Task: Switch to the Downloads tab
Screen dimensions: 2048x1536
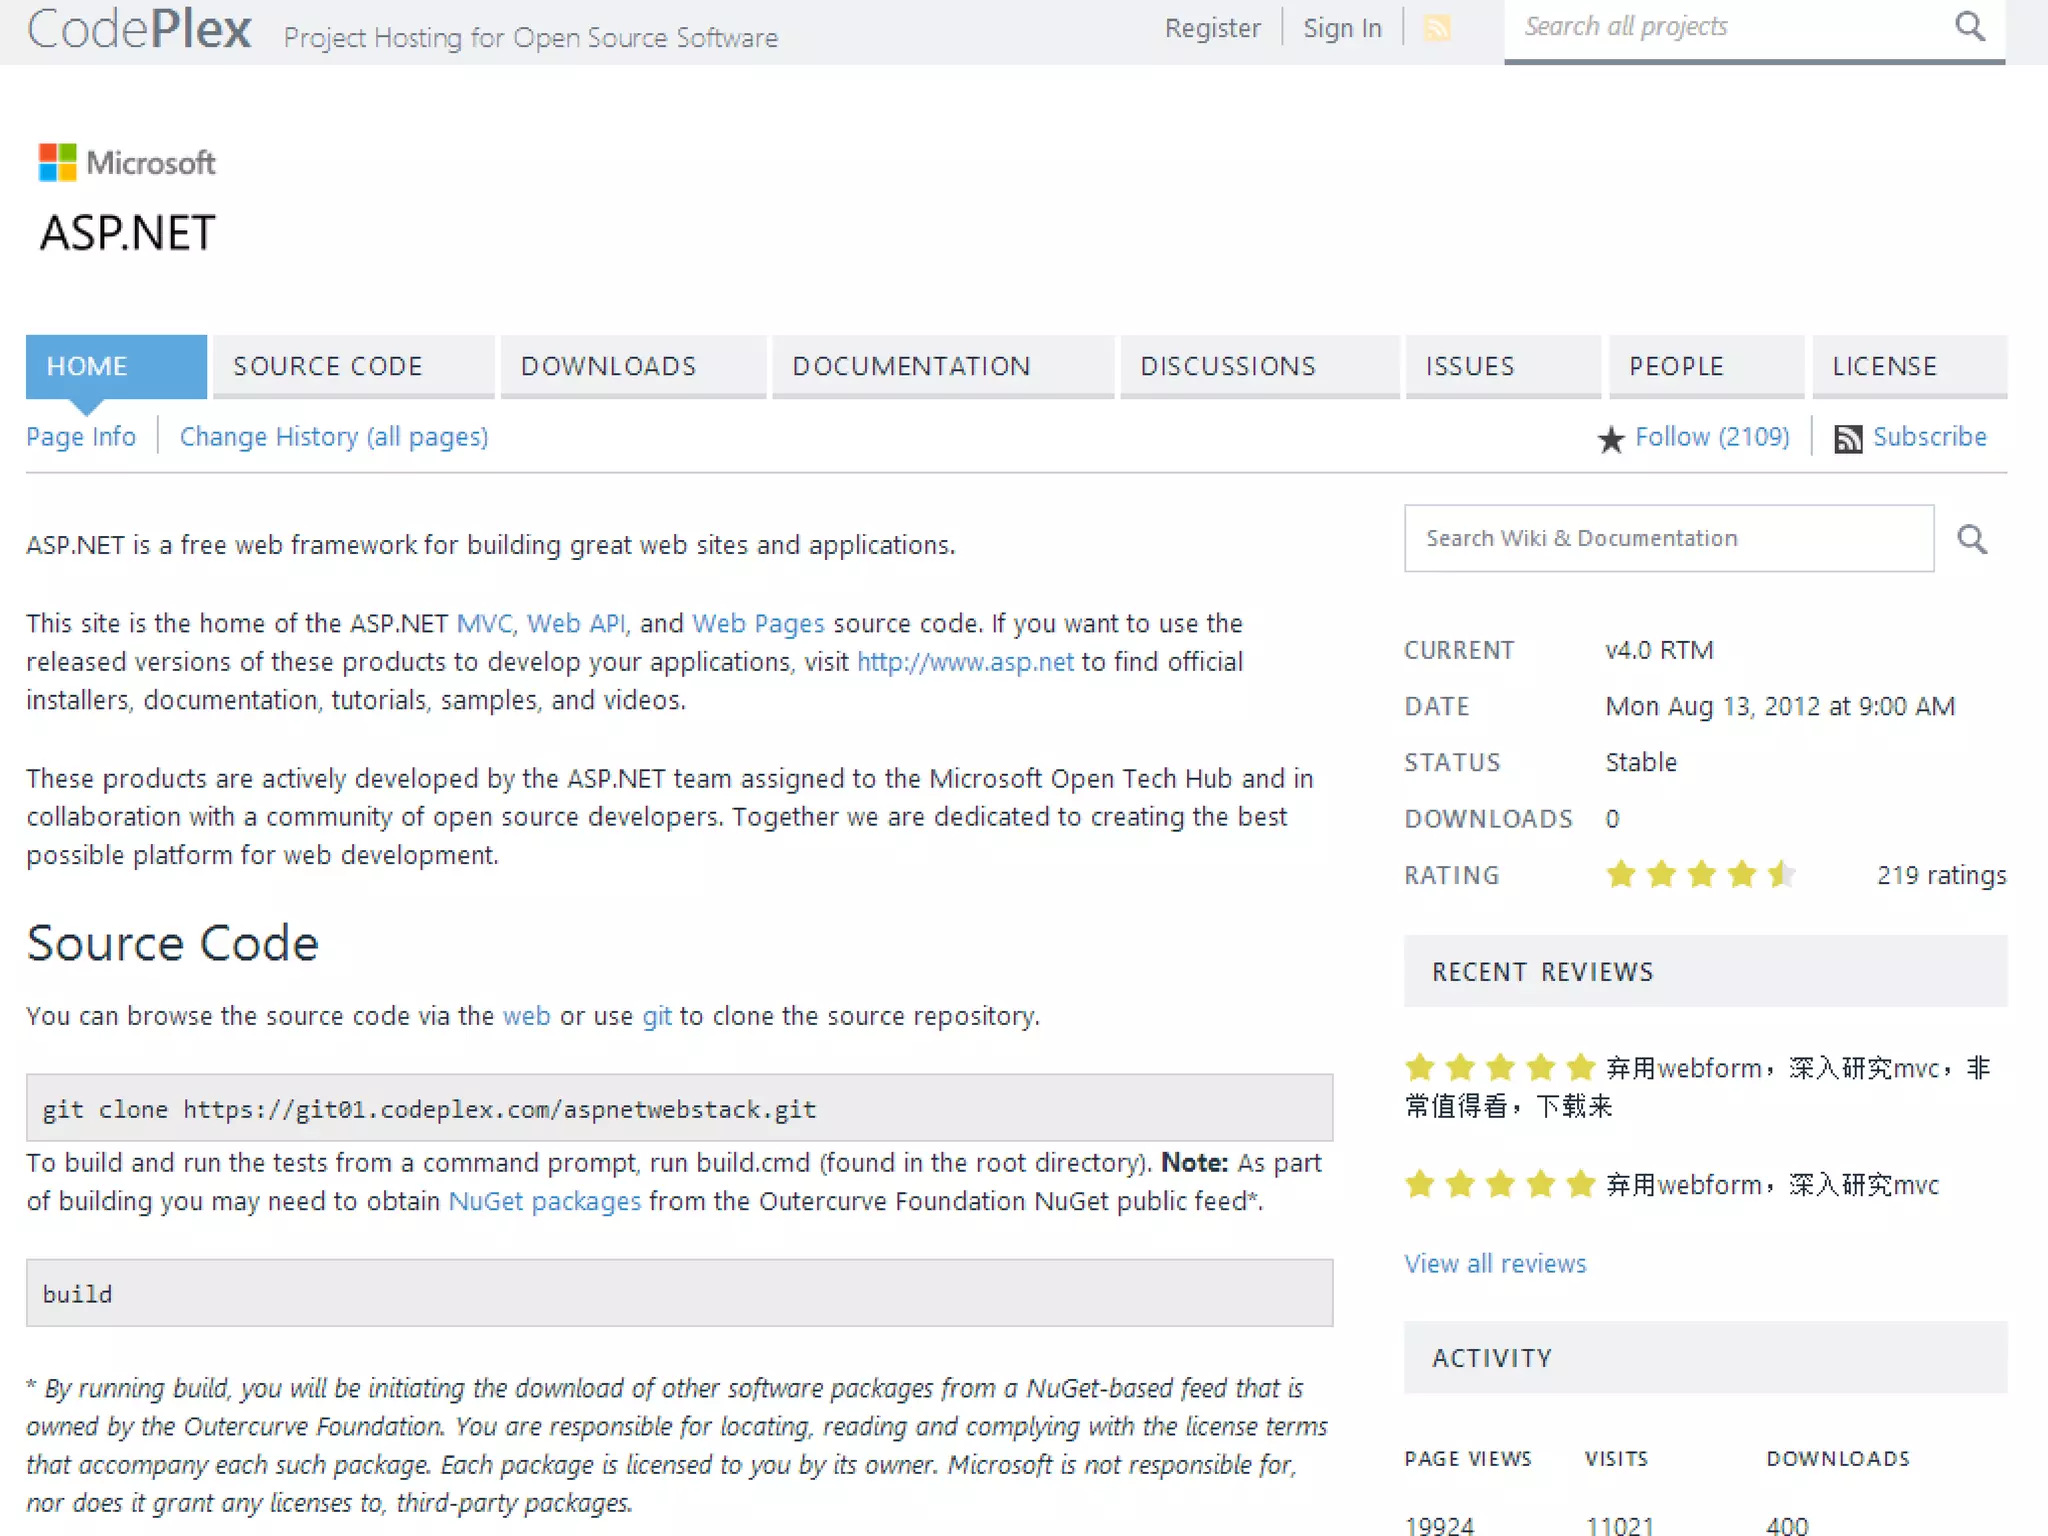Action: [x=608, y=366]
